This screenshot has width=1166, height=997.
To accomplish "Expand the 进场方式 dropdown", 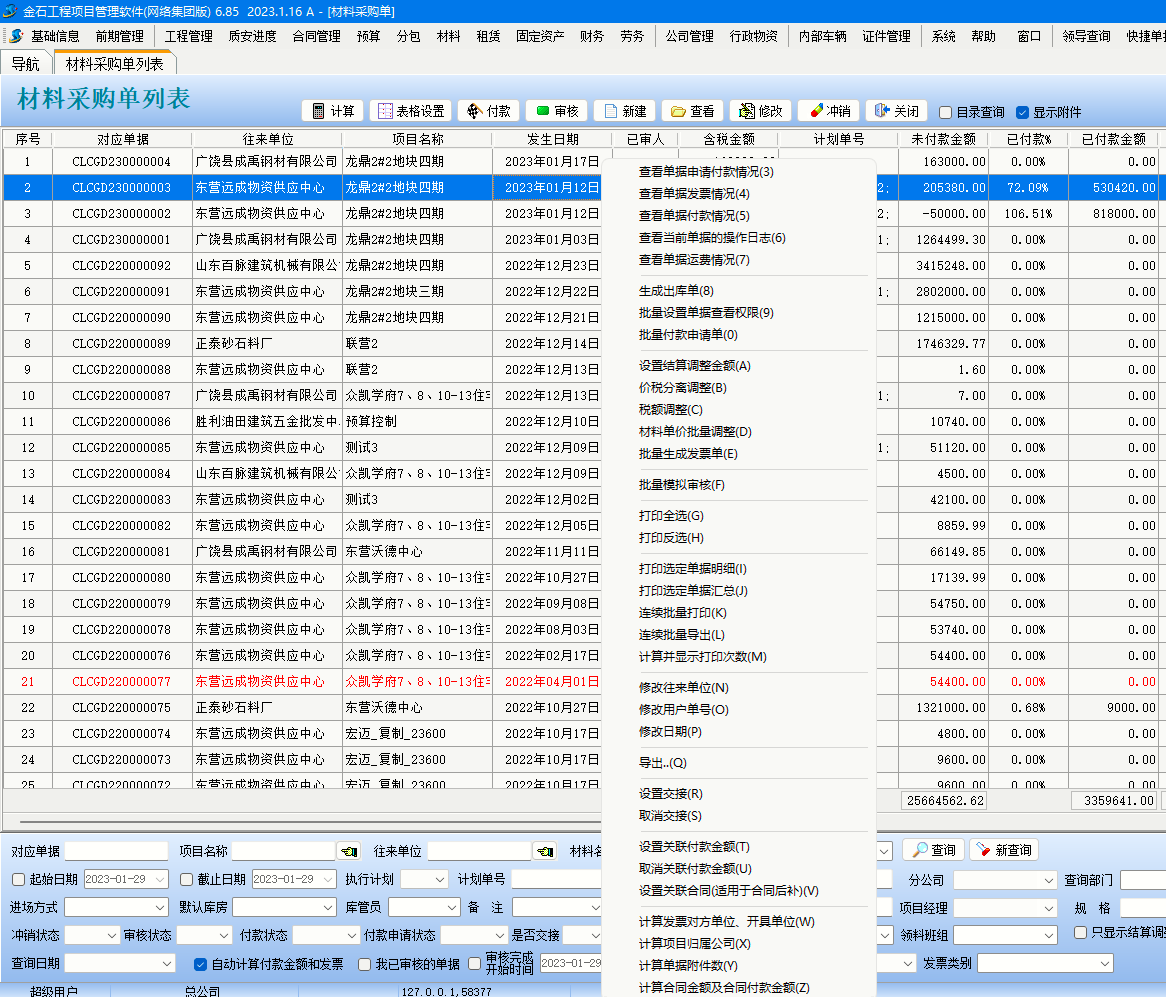I will point(158,908).
